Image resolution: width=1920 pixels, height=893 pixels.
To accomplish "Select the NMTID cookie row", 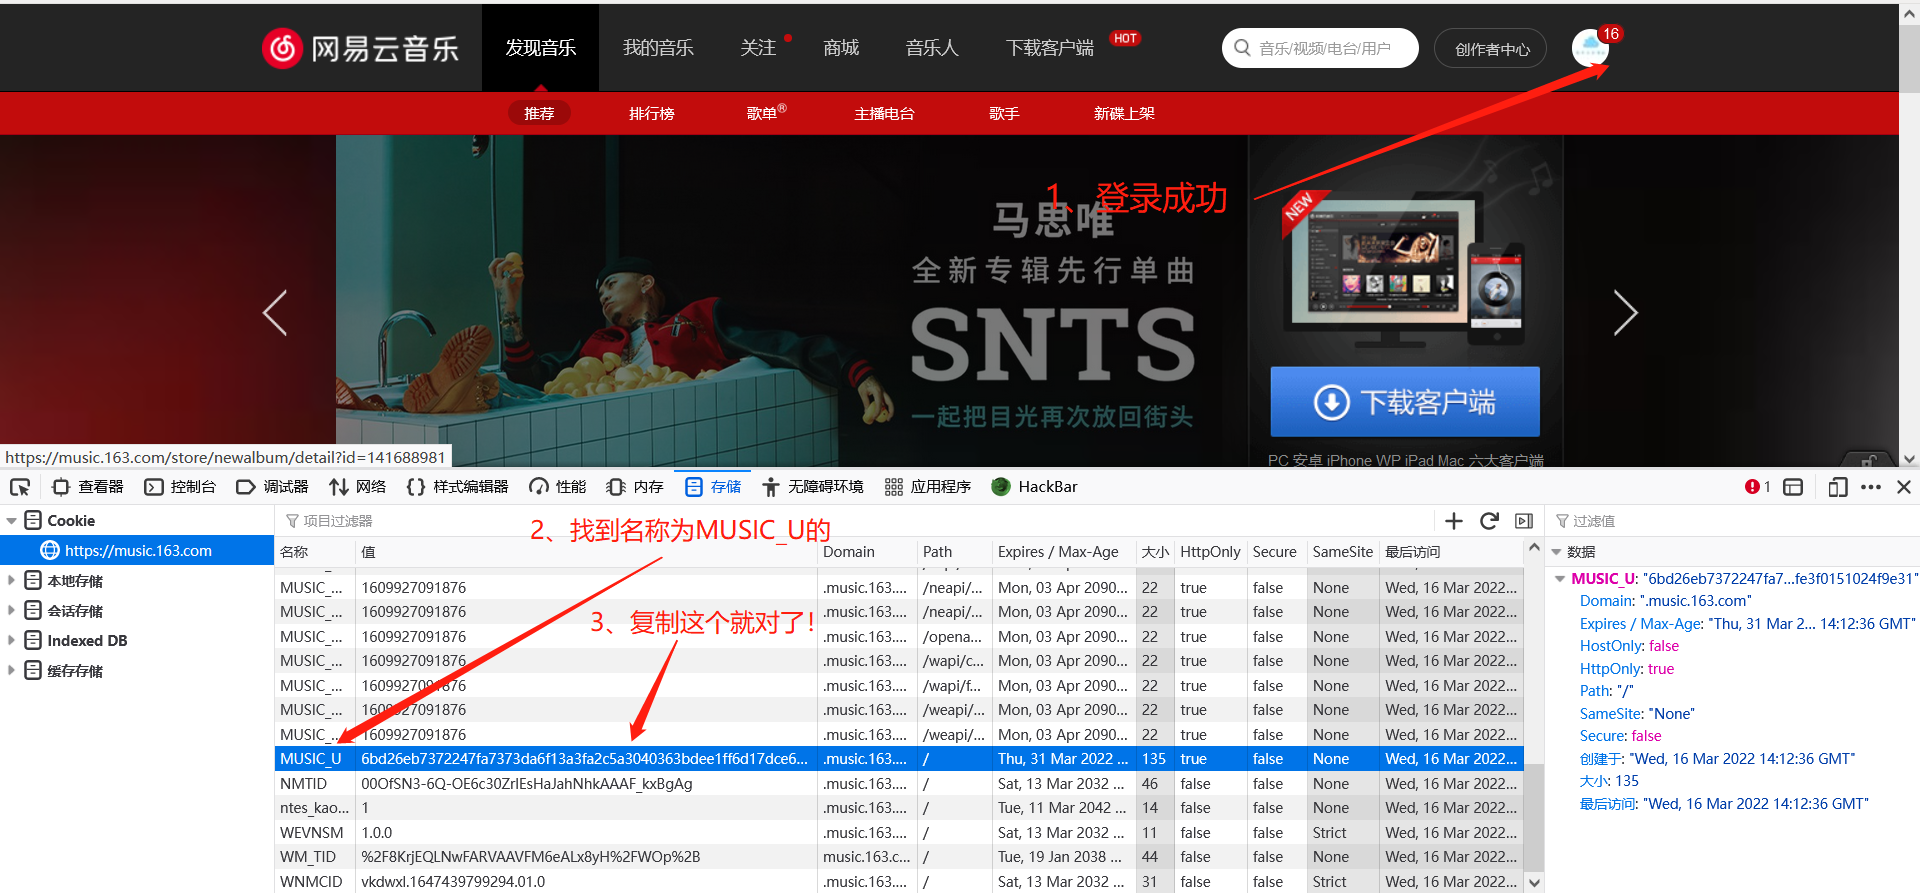I will (899, 784).
